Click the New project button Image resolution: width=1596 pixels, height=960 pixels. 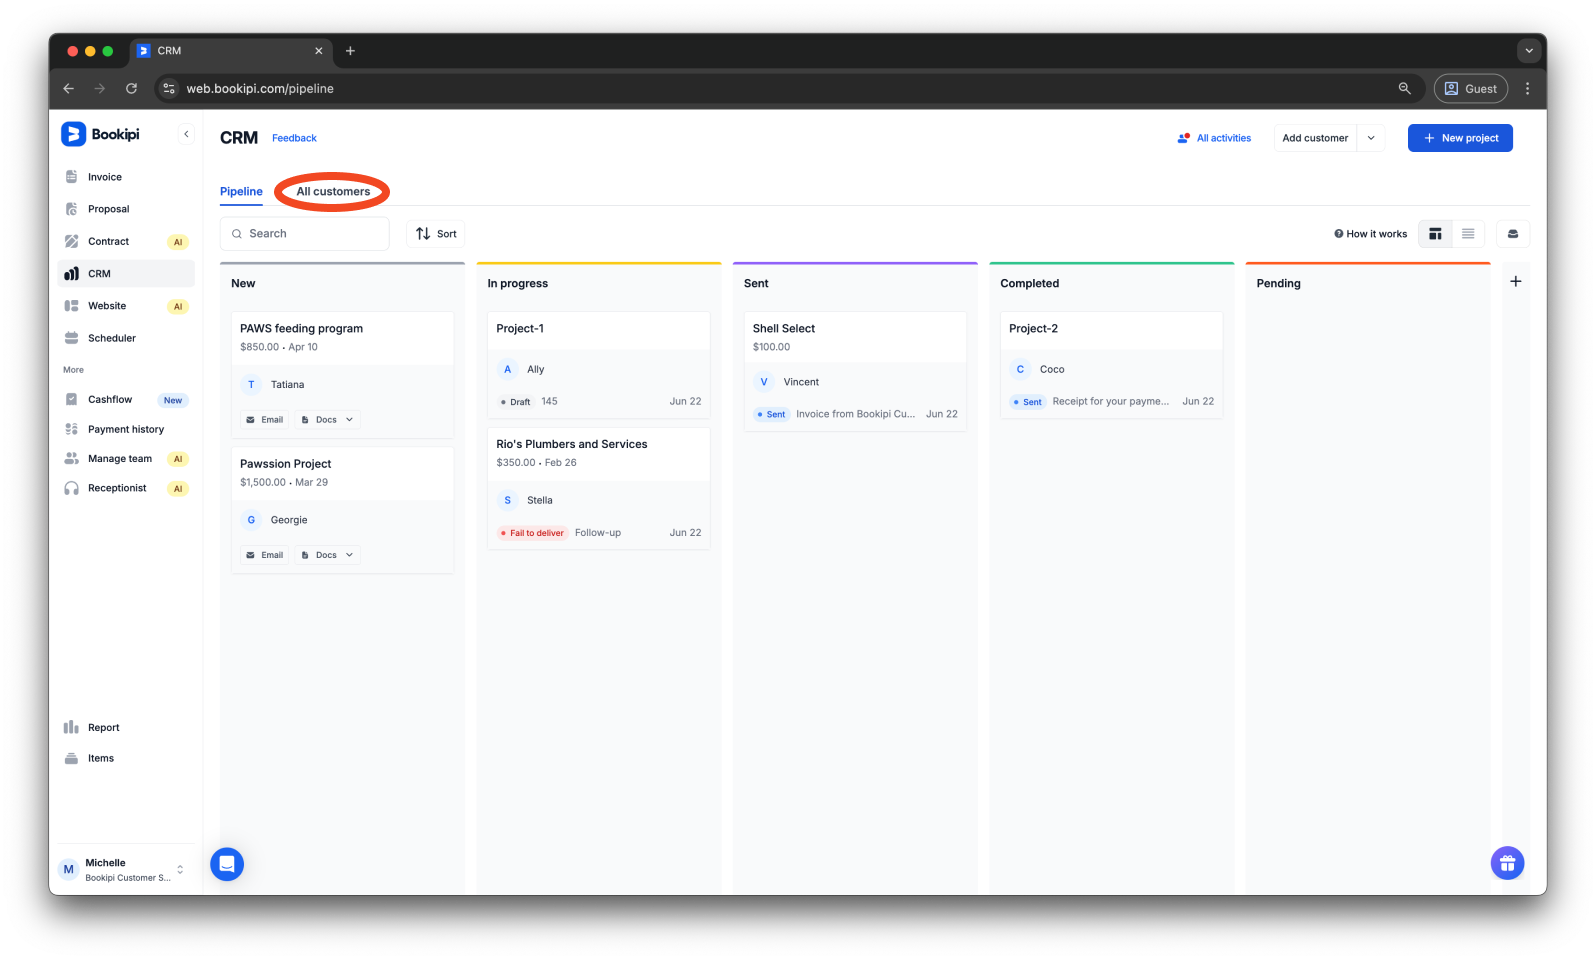(x=1460, y=138)
